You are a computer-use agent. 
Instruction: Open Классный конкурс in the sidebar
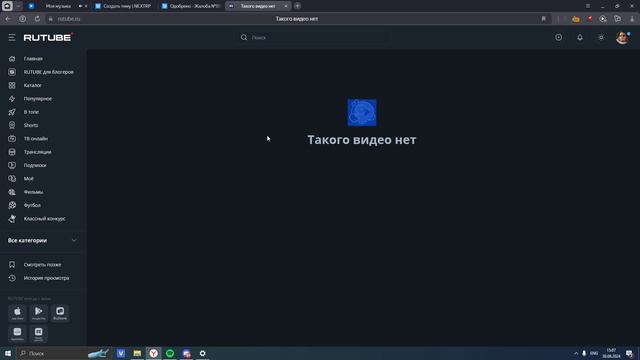point(44,219)
